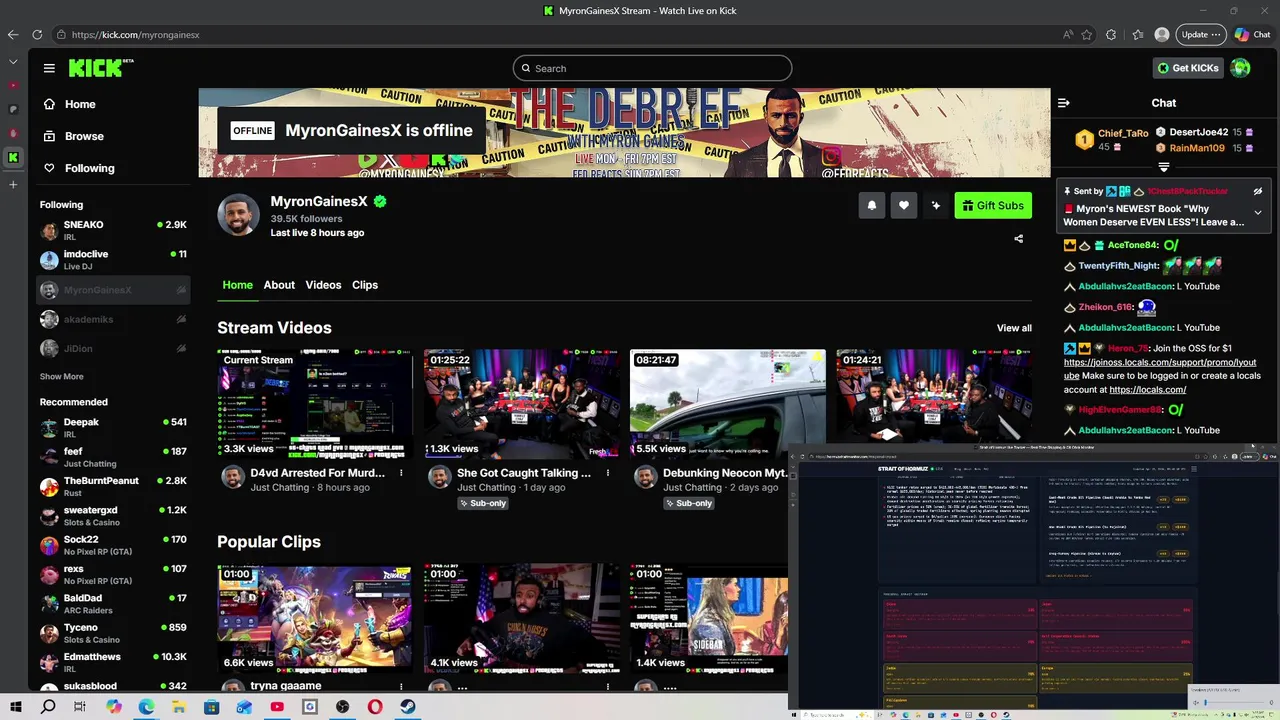This screenshot has width=1280, height=720.
Task: Open akademiks channel in sidebar
Action: click(113, 319)
